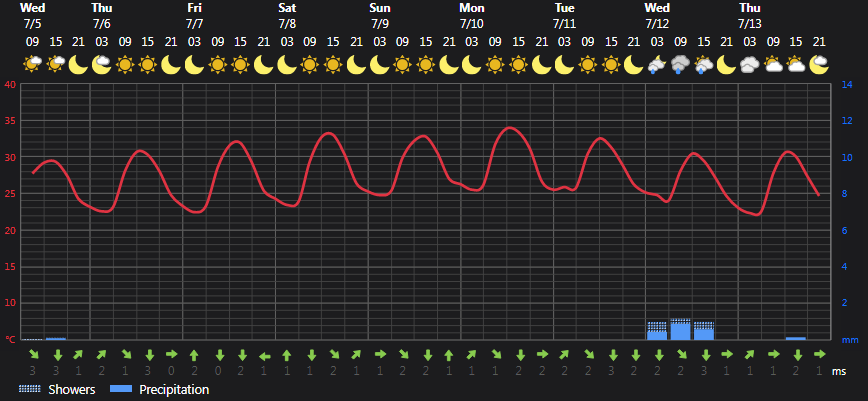Click the night showers icon for Wed 7/12 03
868x401 pixels.
pyautogui.click(x=657, y=64)
